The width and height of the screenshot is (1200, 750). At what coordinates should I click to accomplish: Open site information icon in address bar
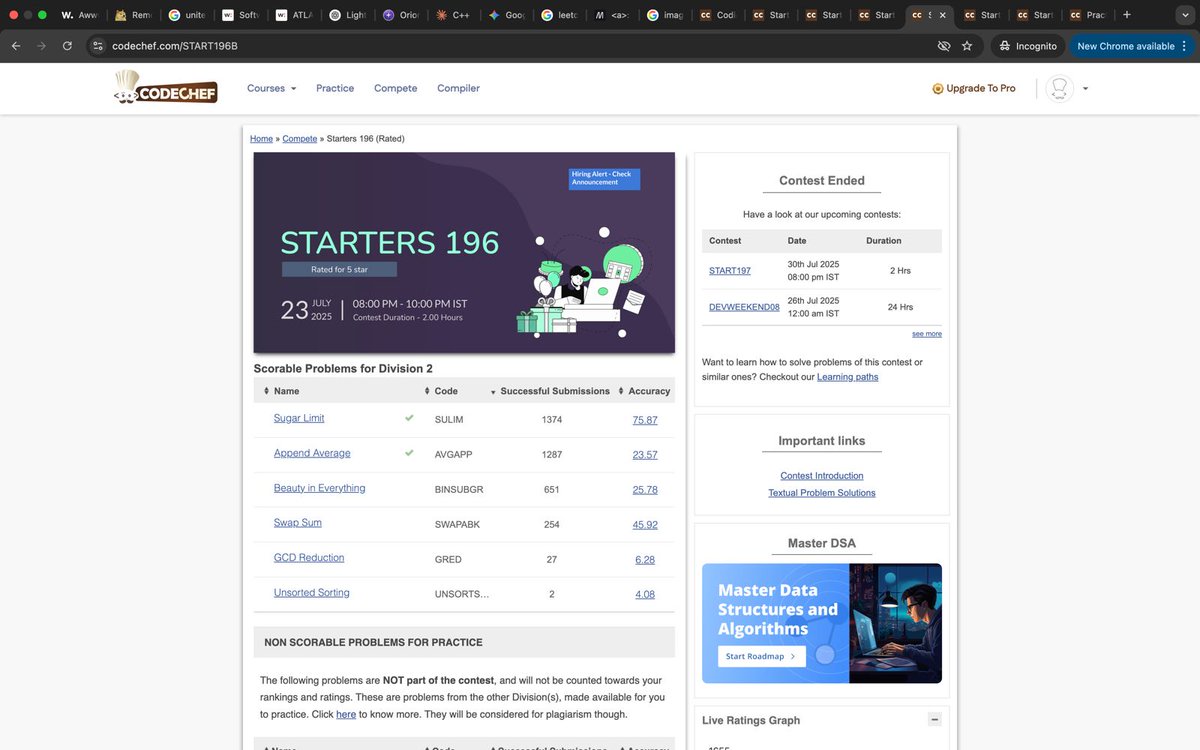click(x=97, y=46)
